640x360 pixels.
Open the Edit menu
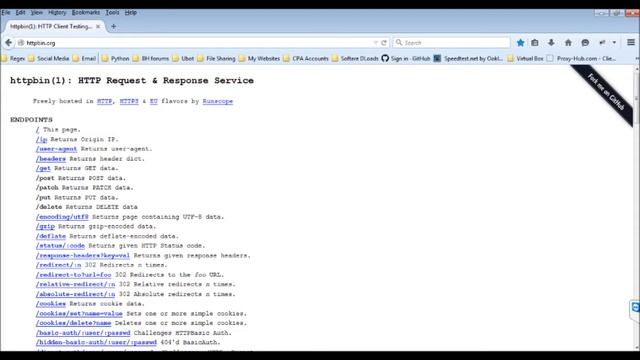(20, 13)
